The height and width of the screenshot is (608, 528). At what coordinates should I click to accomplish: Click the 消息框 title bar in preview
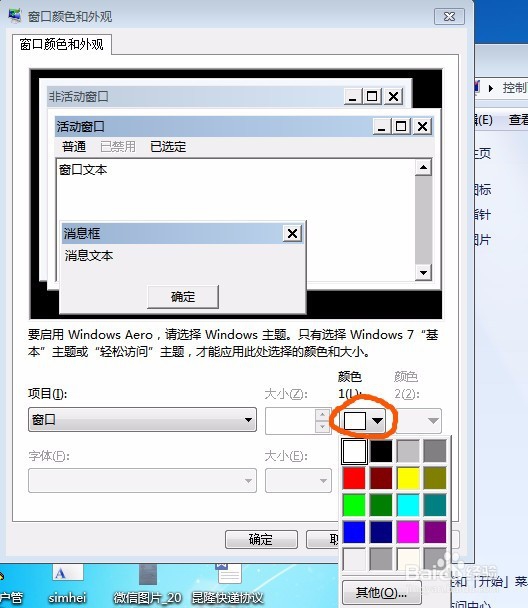182,233
